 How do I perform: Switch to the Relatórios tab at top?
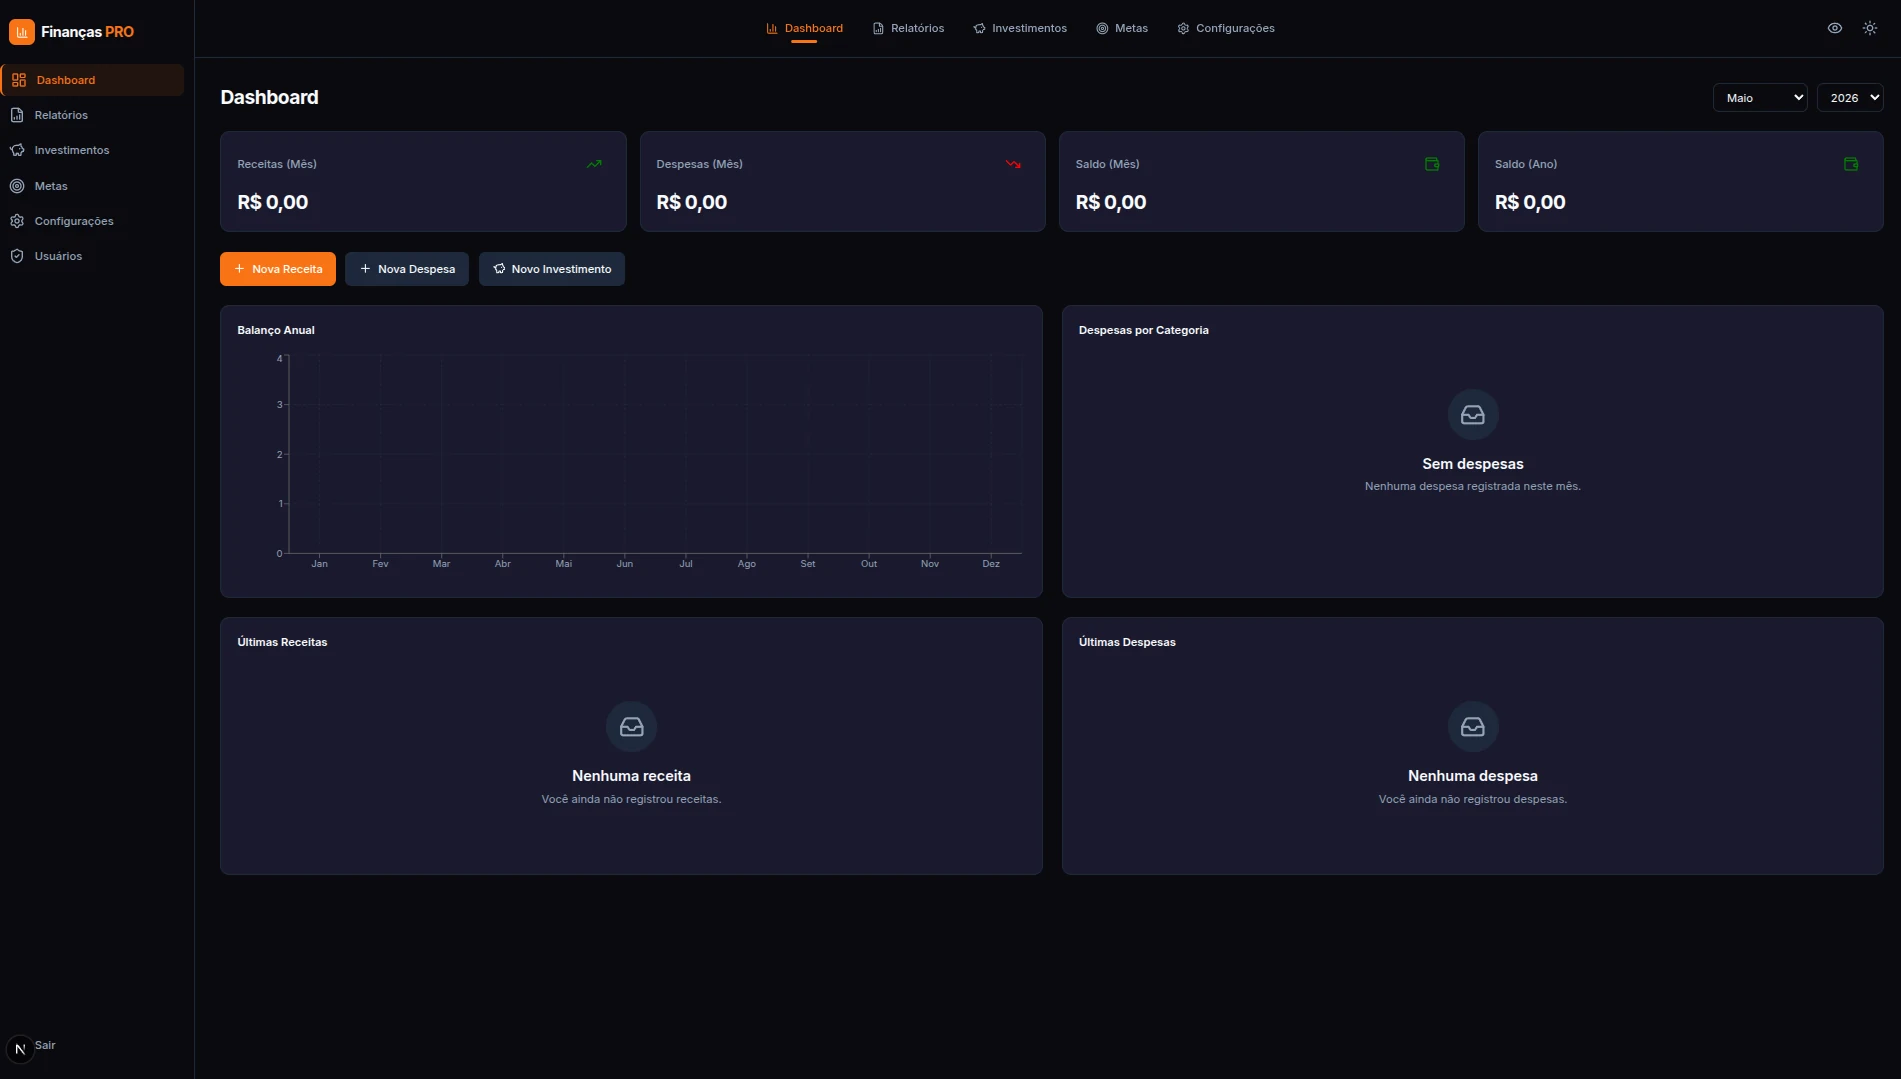point(908,28)
